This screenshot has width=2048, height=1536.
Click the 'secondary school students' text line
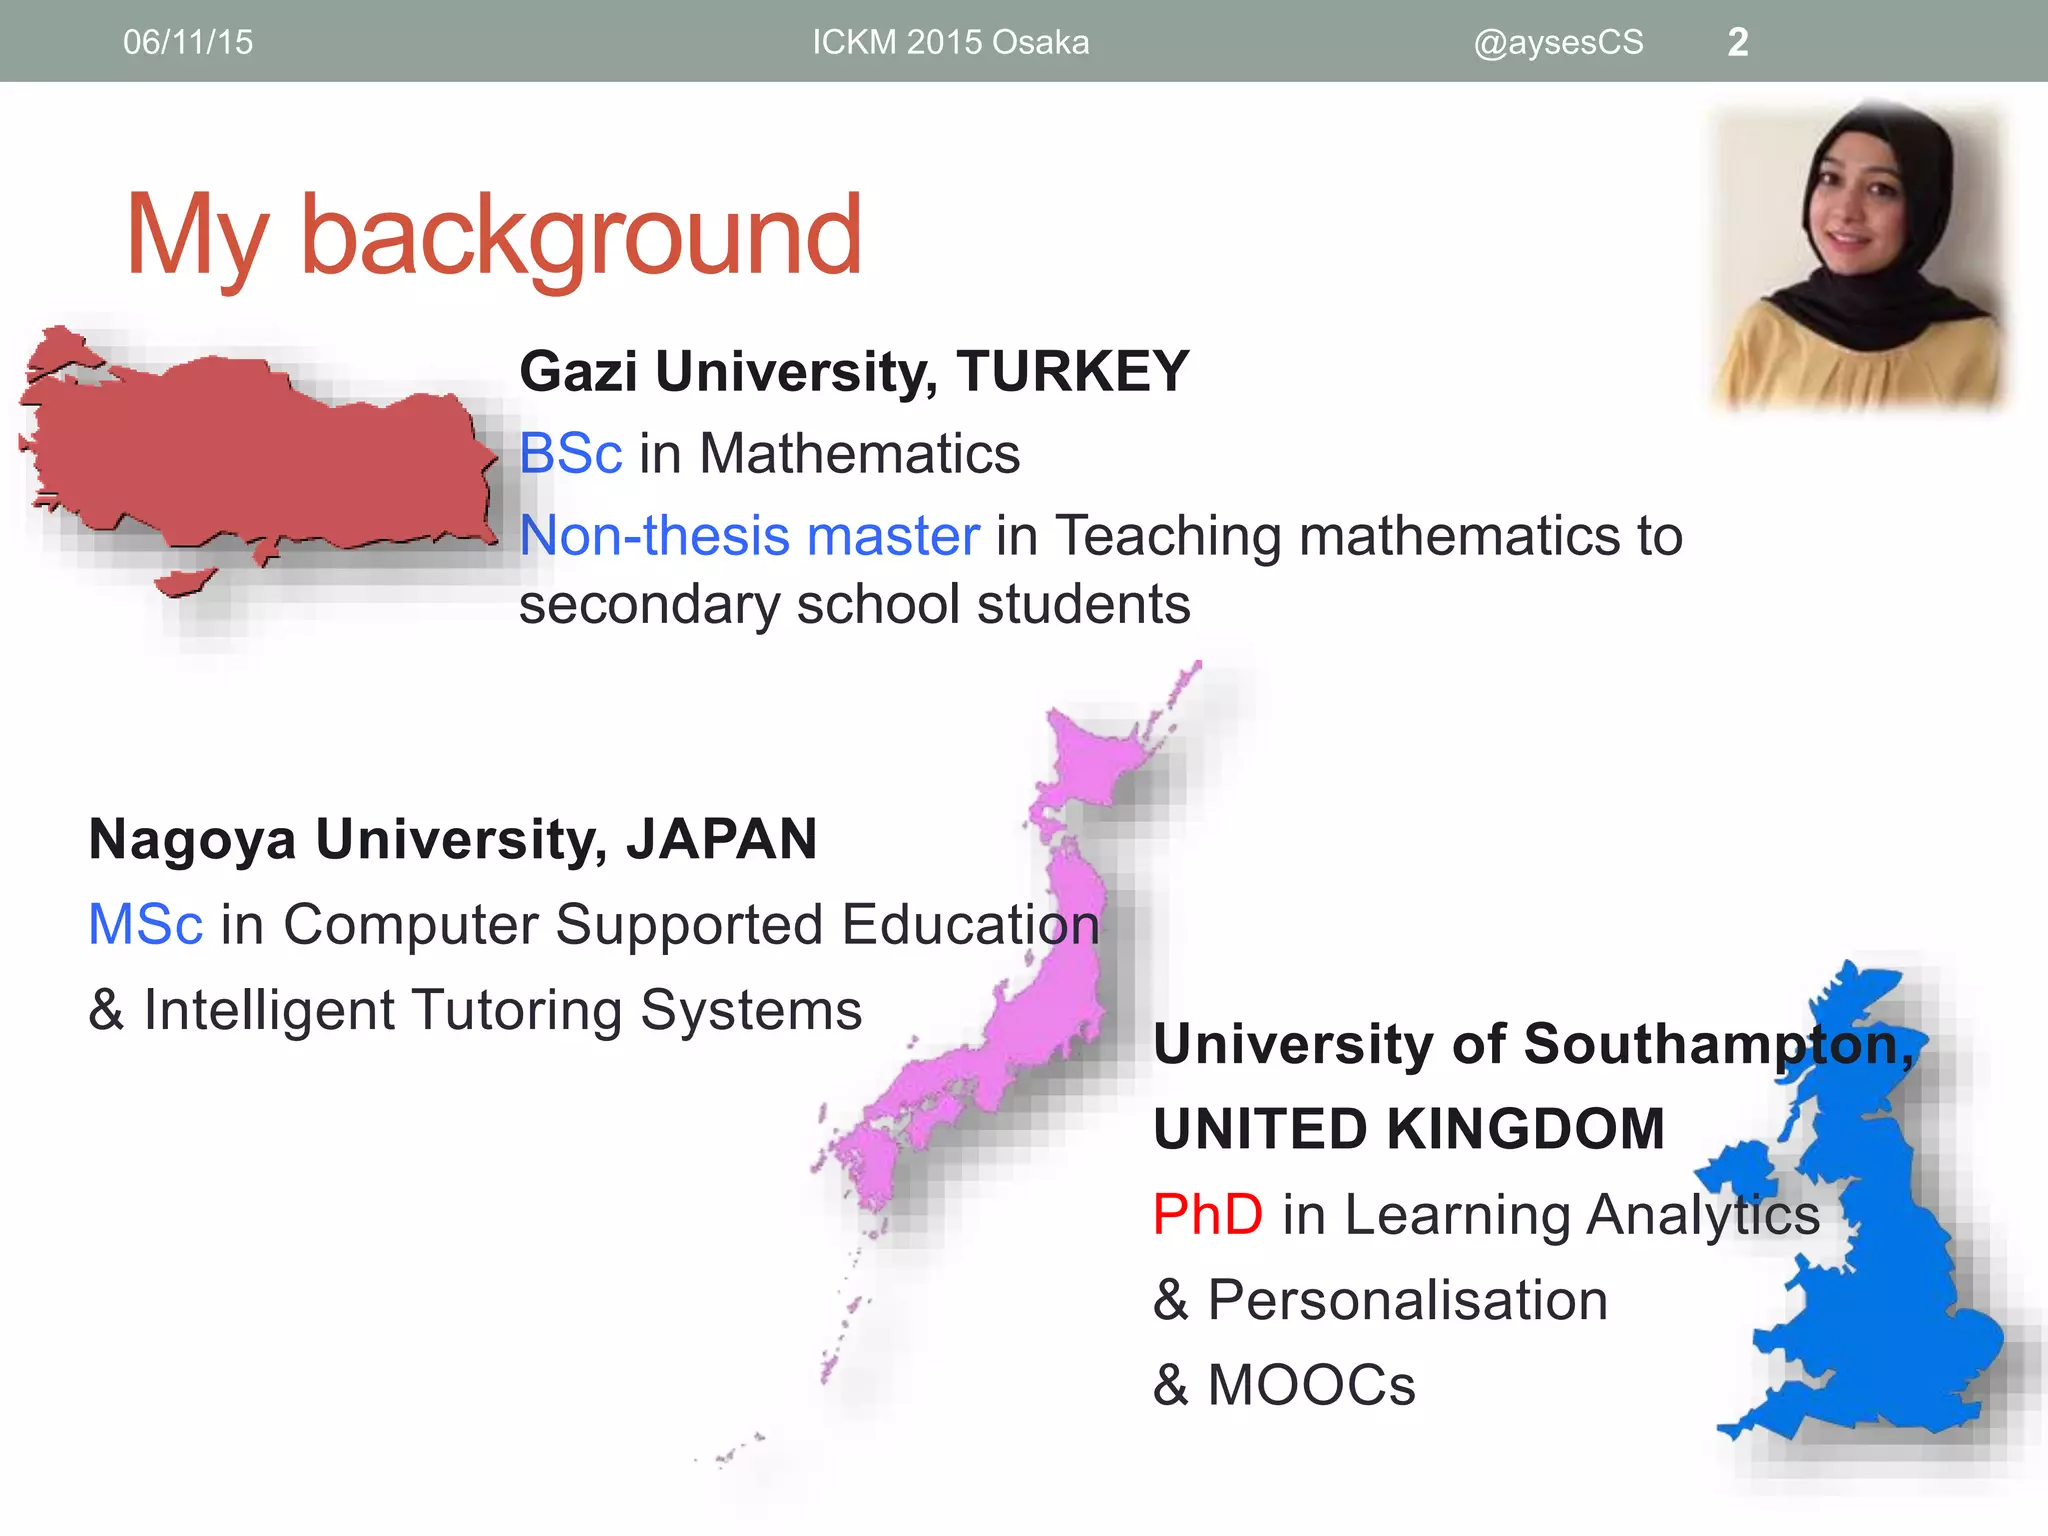[x=854, y=604]
